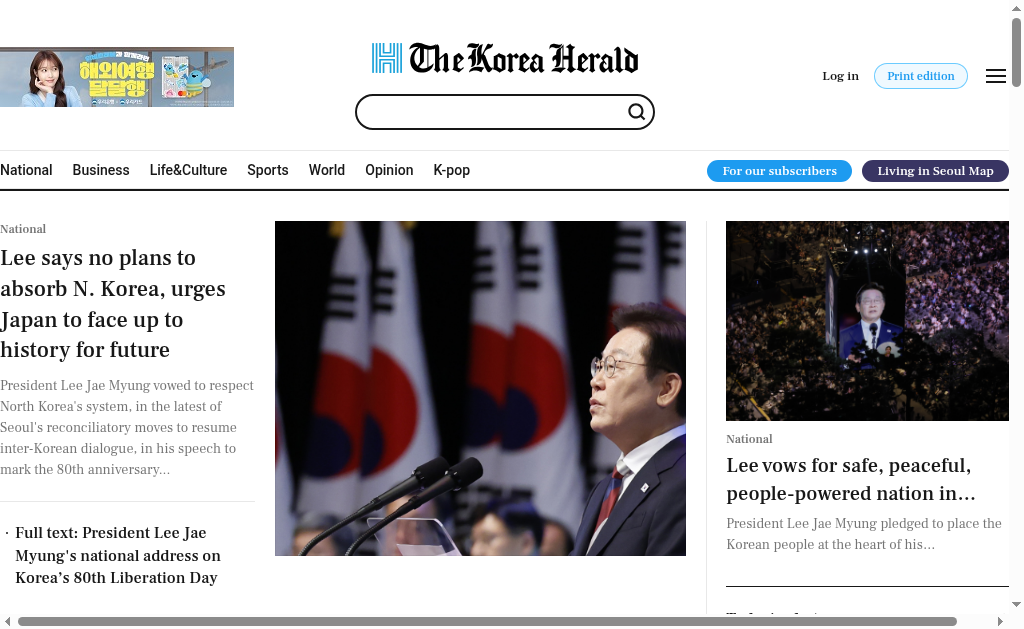Click the vertical scrollbar down arrow
This screenshot has height=629, width=1024.
tap(1016, 604)
